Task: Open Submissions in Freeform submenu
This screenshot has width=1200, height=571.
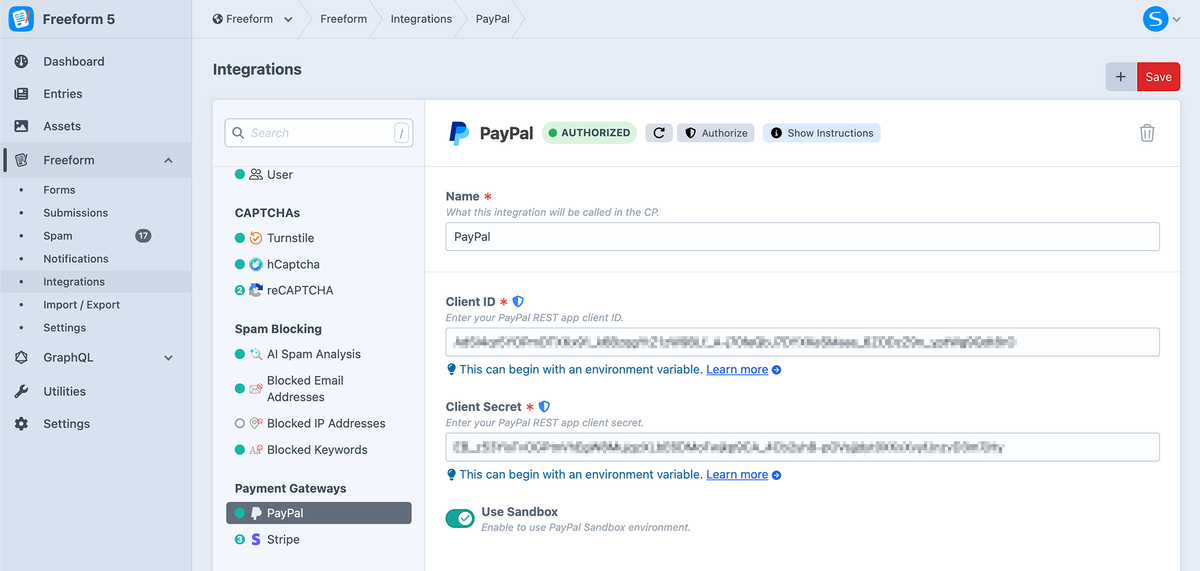Action: click(75, 213)
